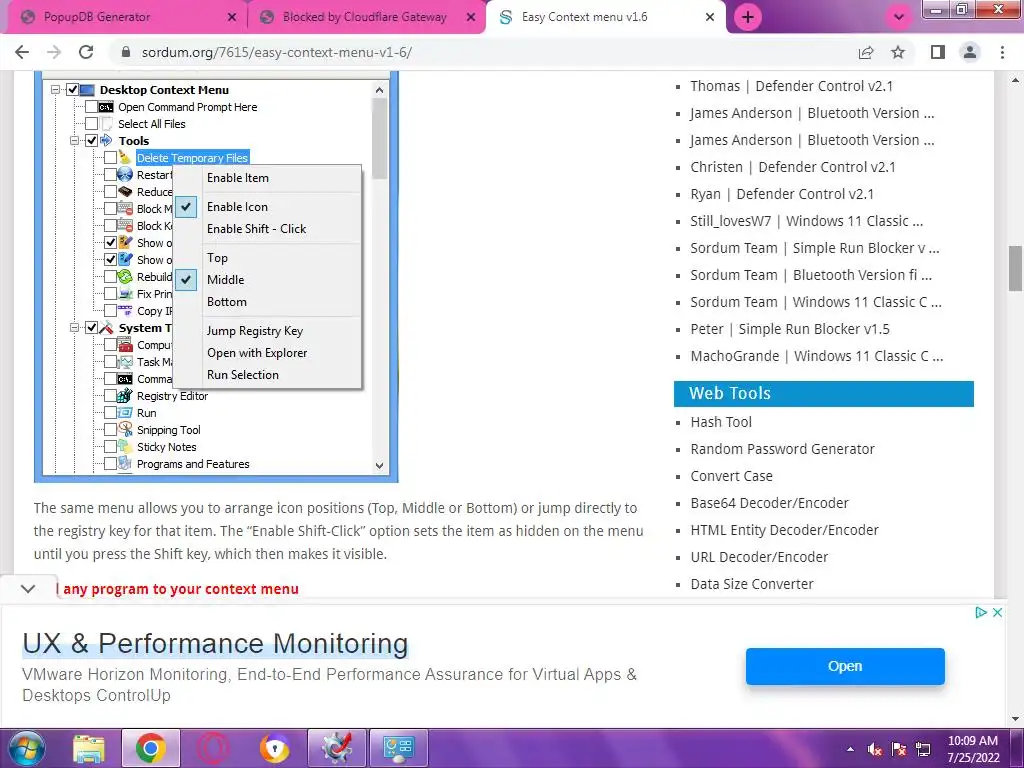
Task: Click the broom icon for Delete Temporary Files
Action: (x=125, y=157)
